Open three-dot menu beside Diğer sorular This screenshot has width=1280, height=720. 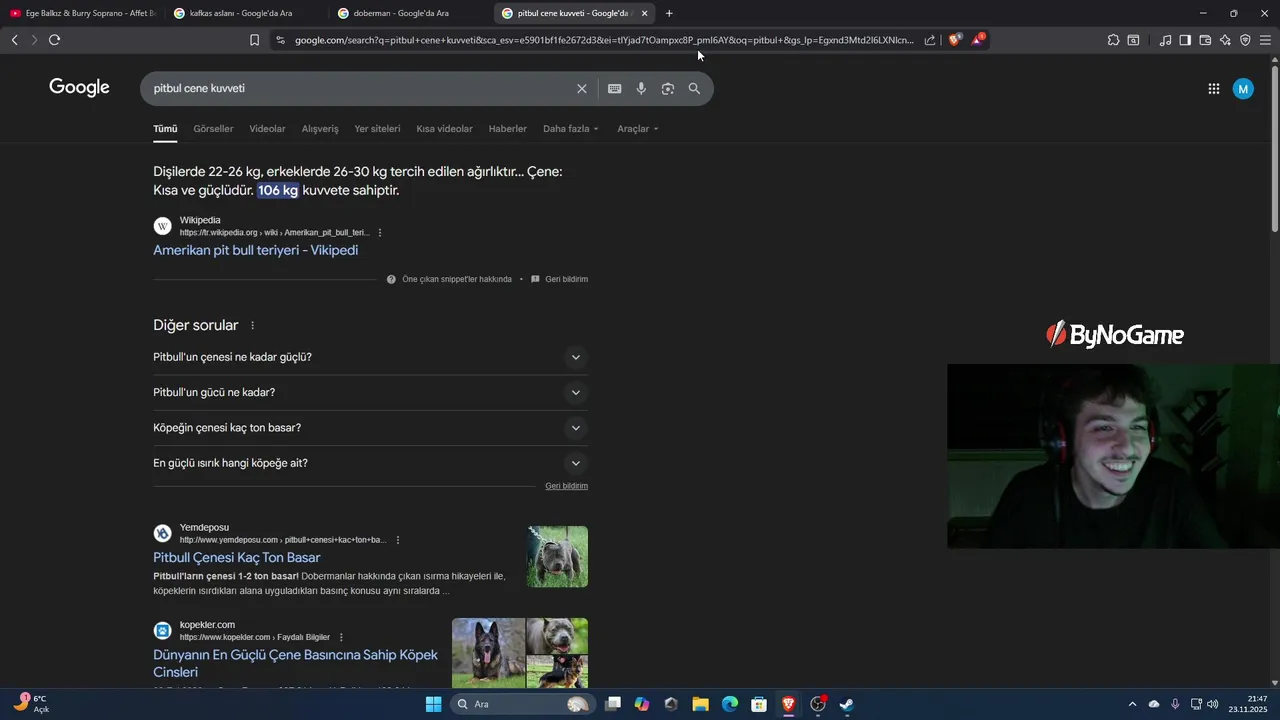click(x=252, y=326)
